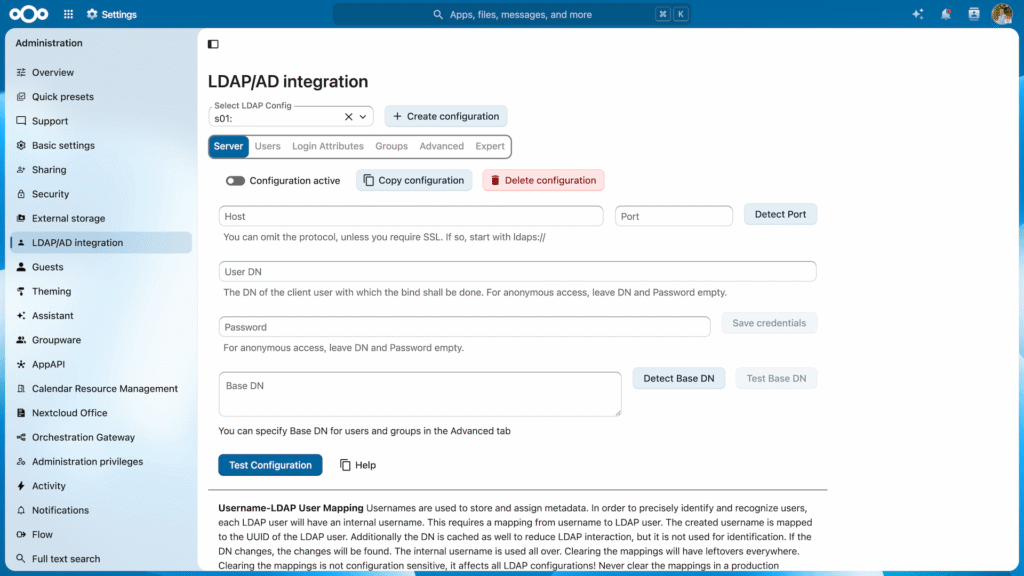Click the Create configuration button

click(x=446, y=116)
